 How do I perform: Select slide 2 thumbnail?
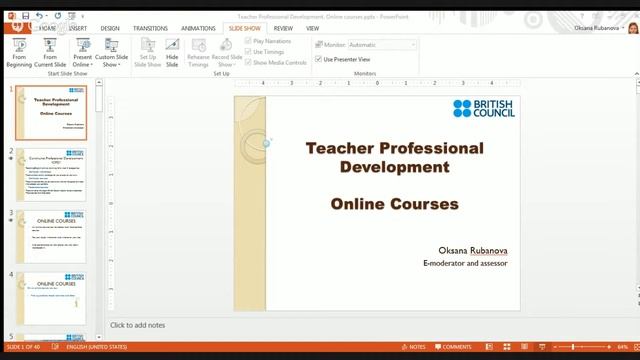pos(51,175)
